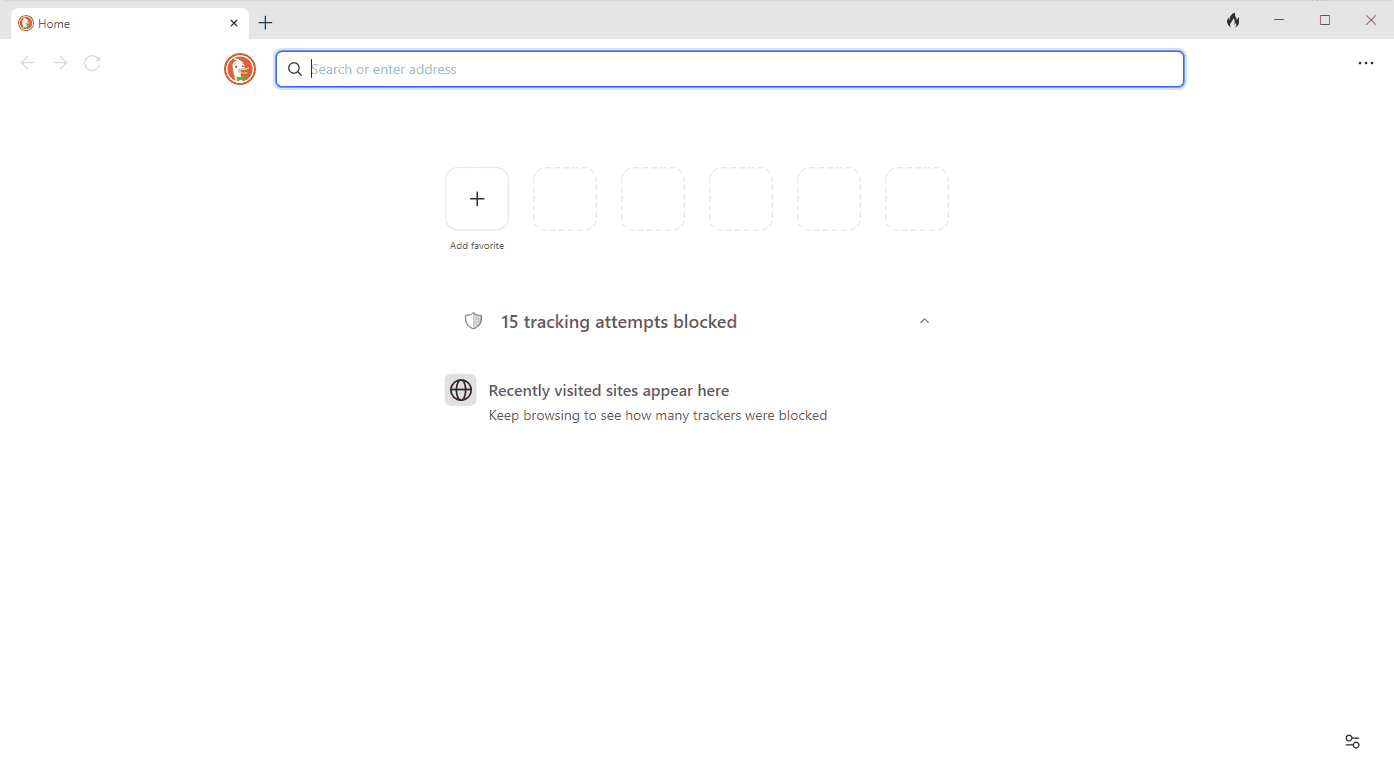
Task: Click the globe icon for recently visited sites
Action: (461, 390)
